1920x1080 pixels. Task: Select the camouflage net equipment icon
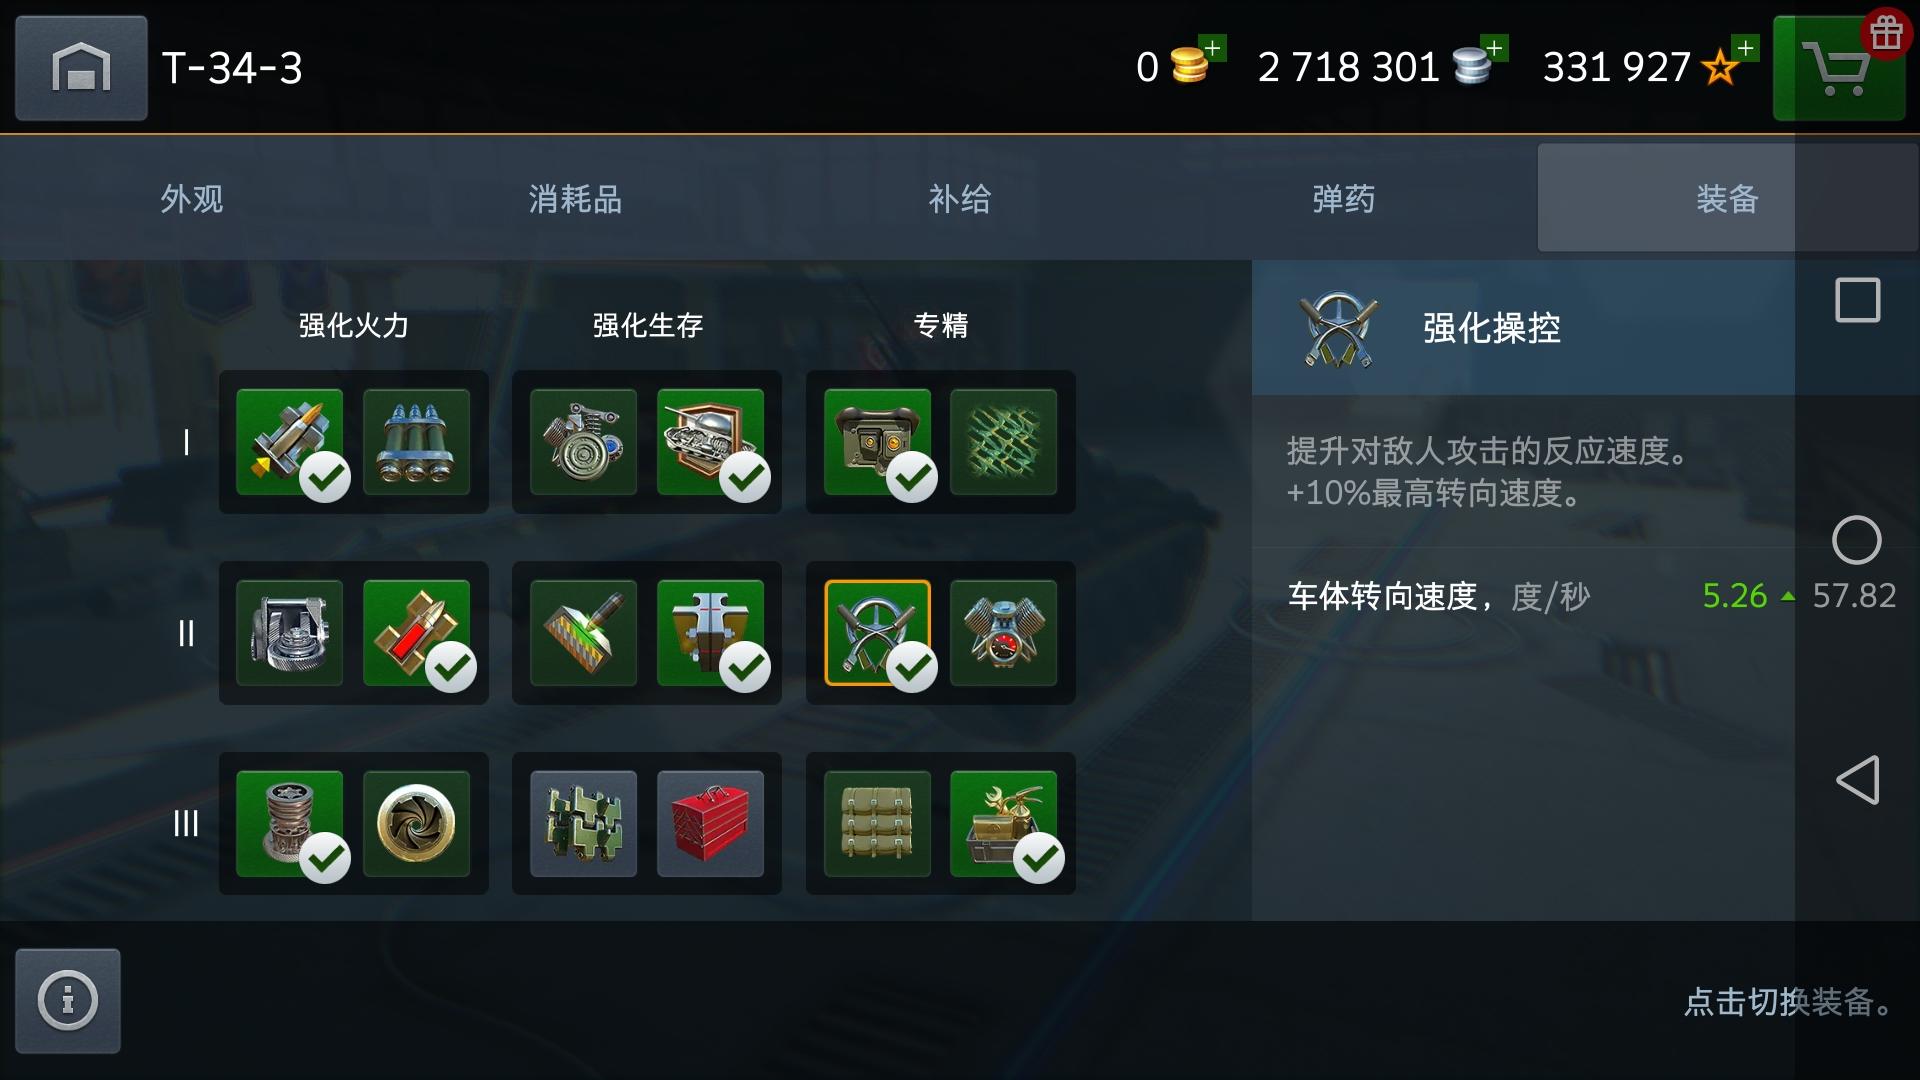tap(1003, 442)
